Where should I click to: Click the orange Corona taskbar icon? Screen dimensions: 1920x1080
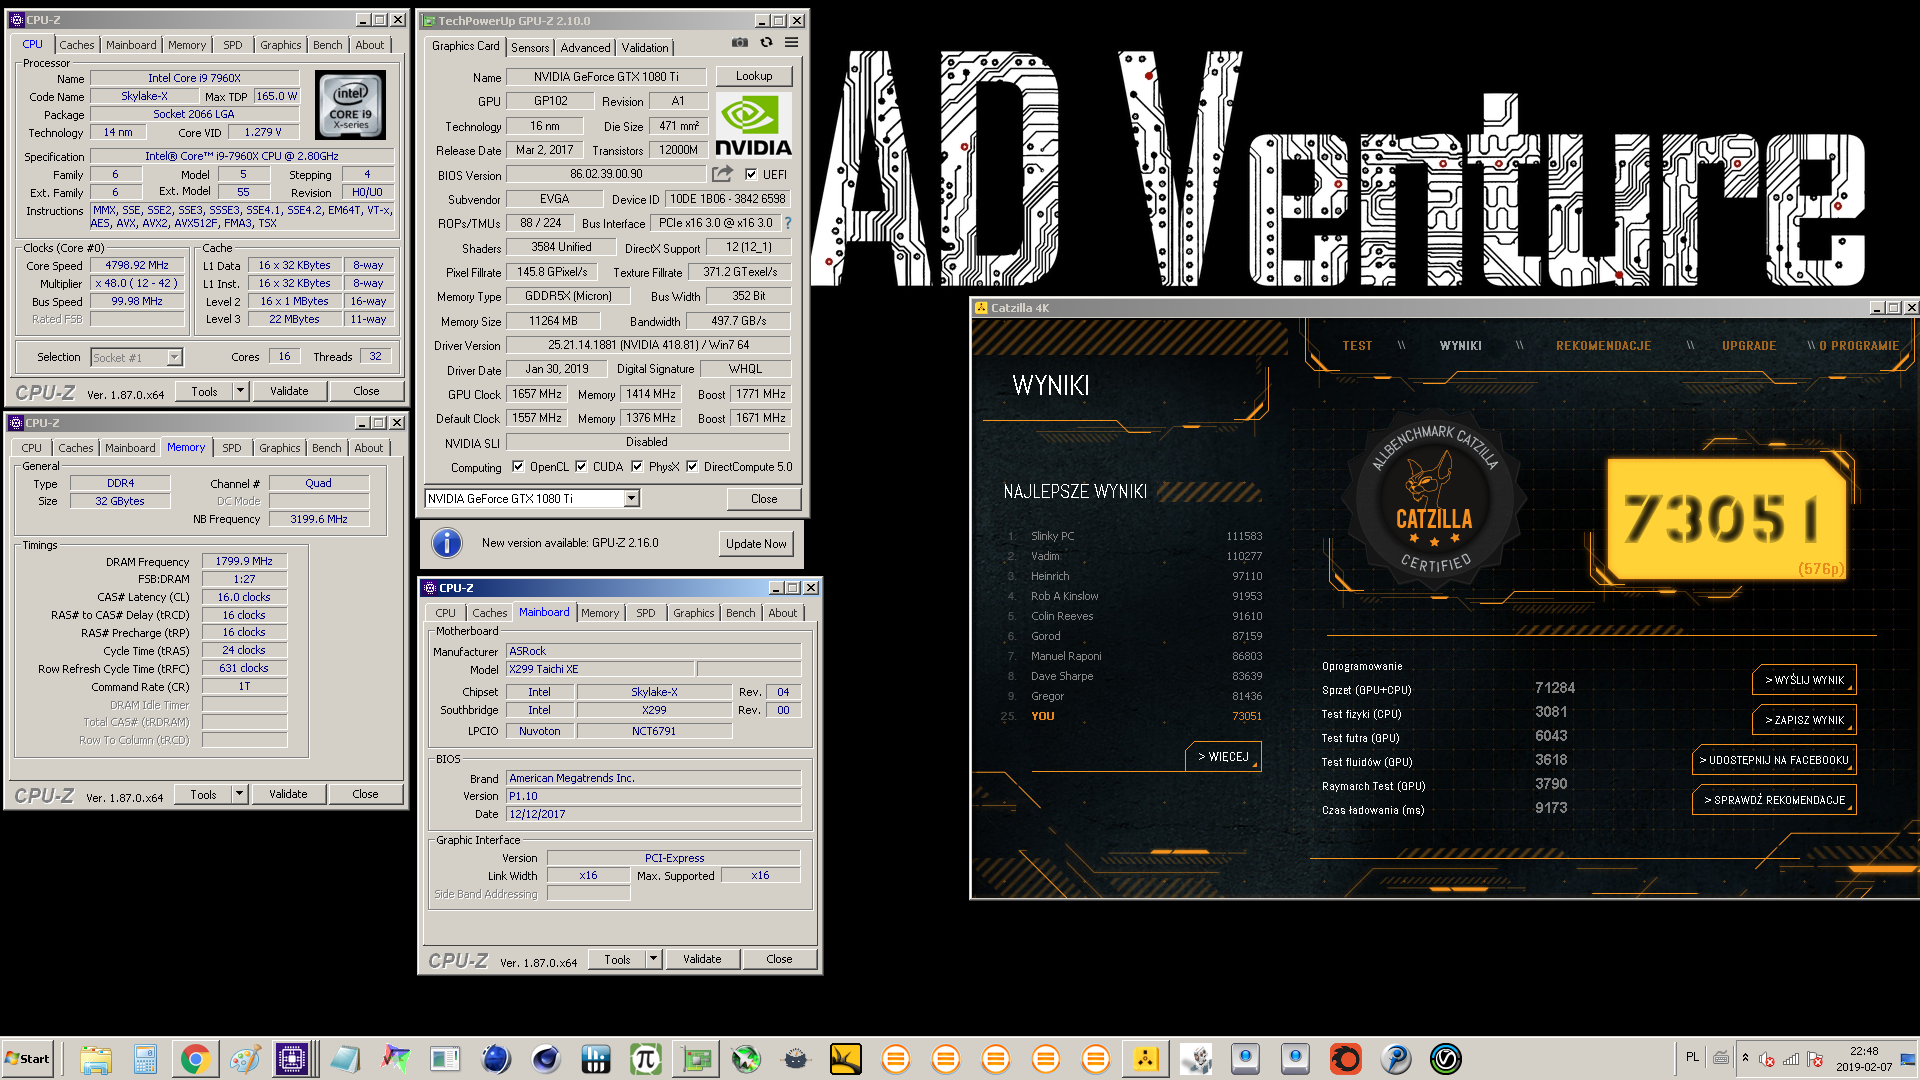1345,1059
